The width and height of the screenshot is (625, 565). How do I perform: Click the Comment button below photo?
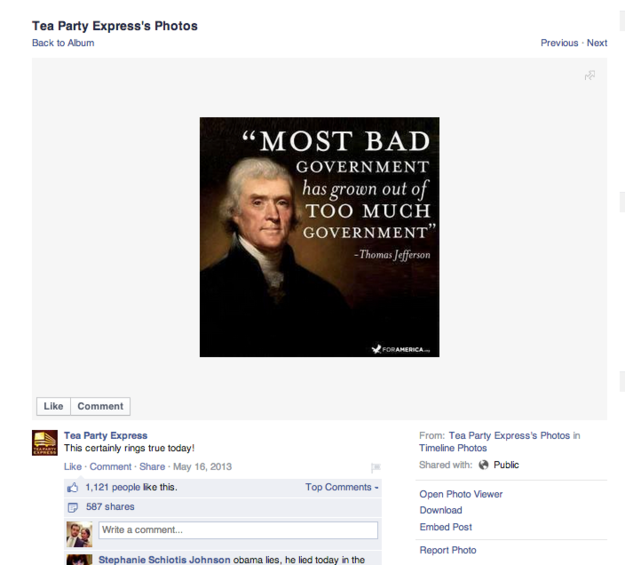(x=100, y=406)
